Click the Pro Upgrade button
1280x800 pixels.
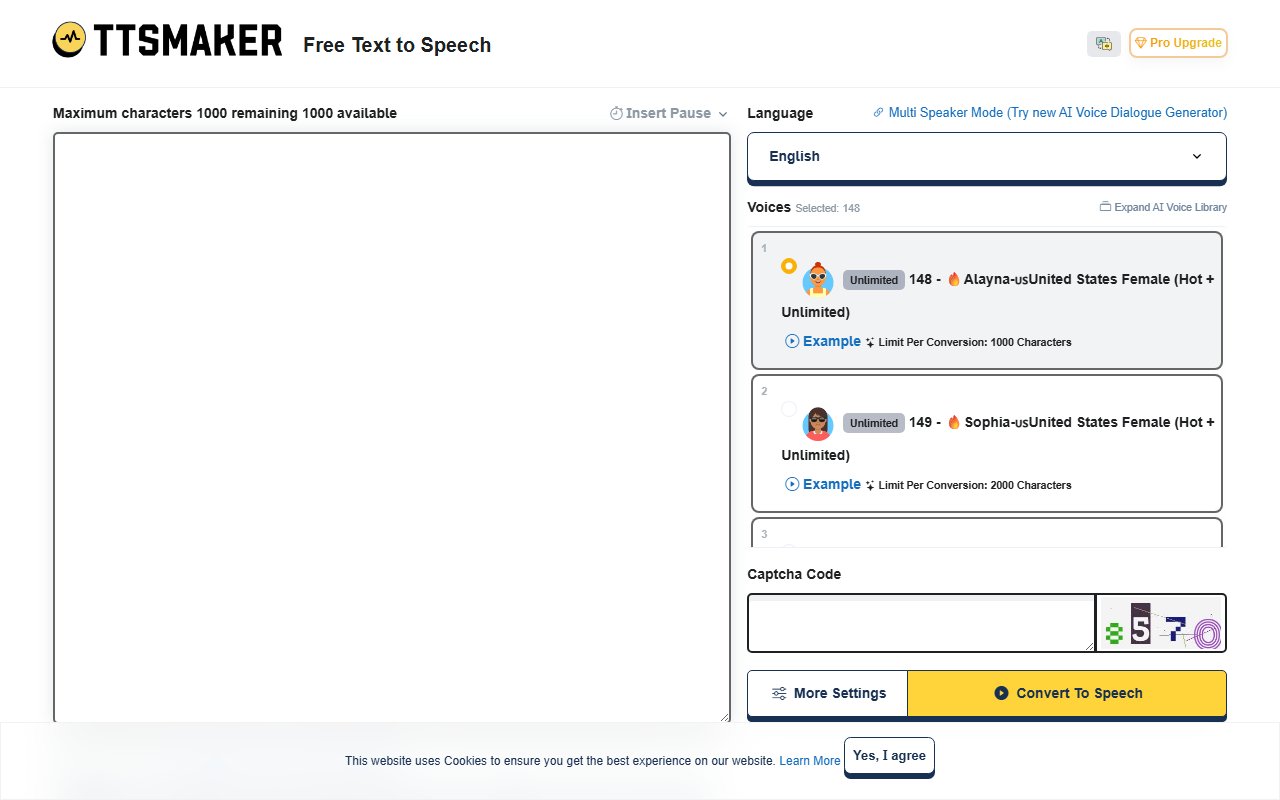(x=1178, y=43)
